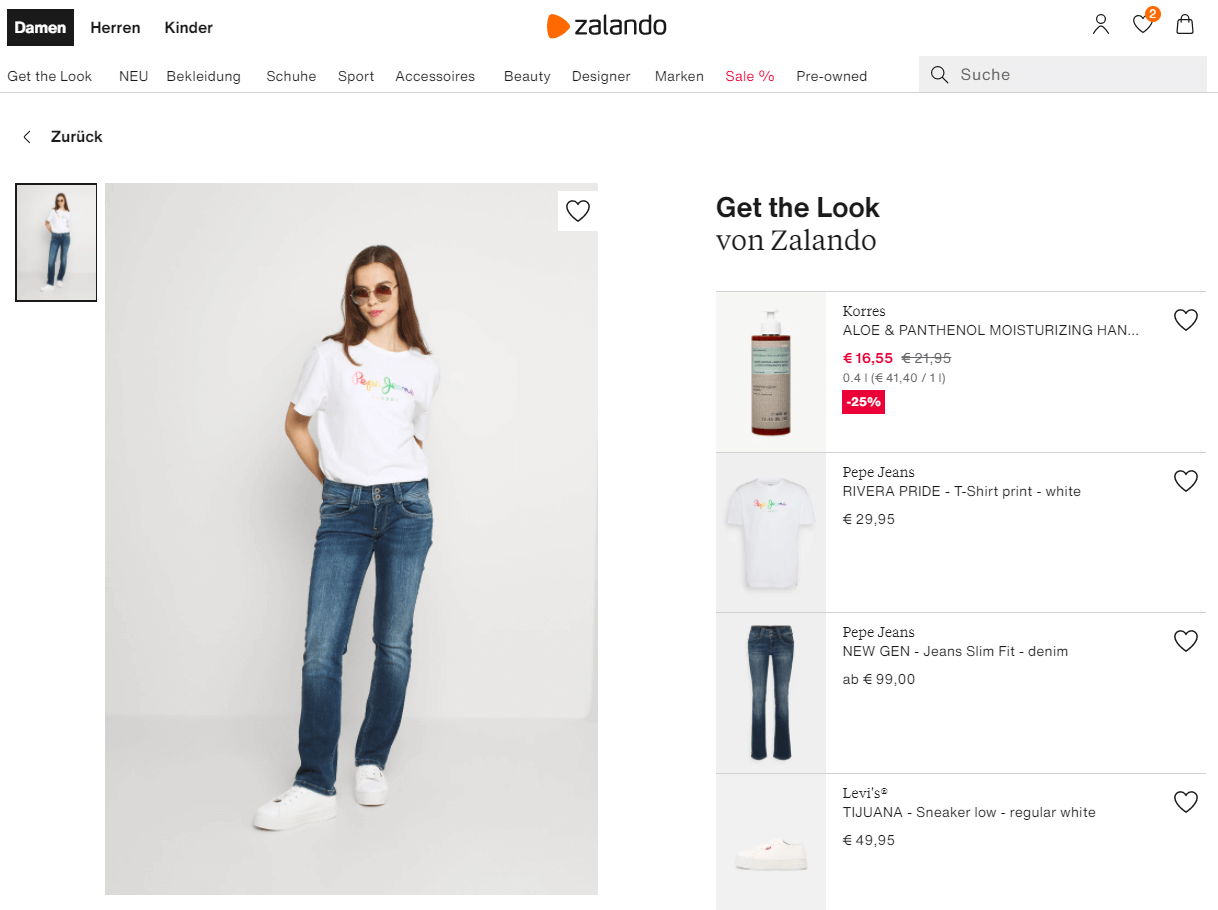Screen dimensions: 1218x910
Task: Select the Kinder tab
Action: (x=189, y=28)
